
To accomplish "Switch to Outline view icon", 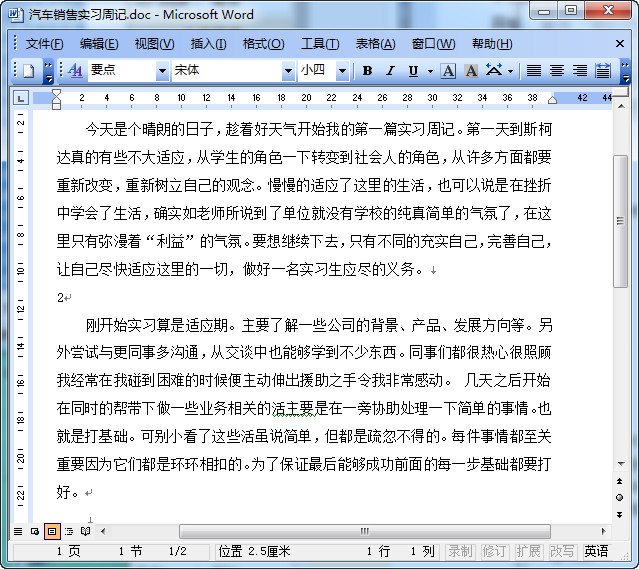I will point(69,531).
